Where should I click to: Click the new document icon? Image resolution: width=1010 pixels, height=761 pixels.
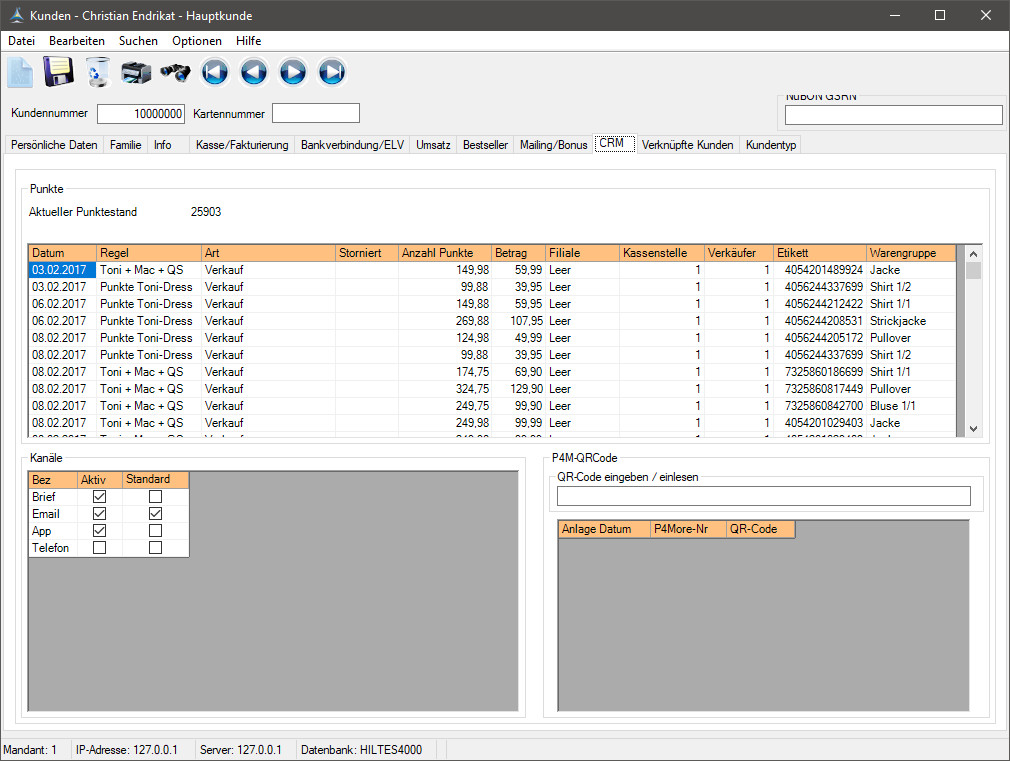coord(21,72)
